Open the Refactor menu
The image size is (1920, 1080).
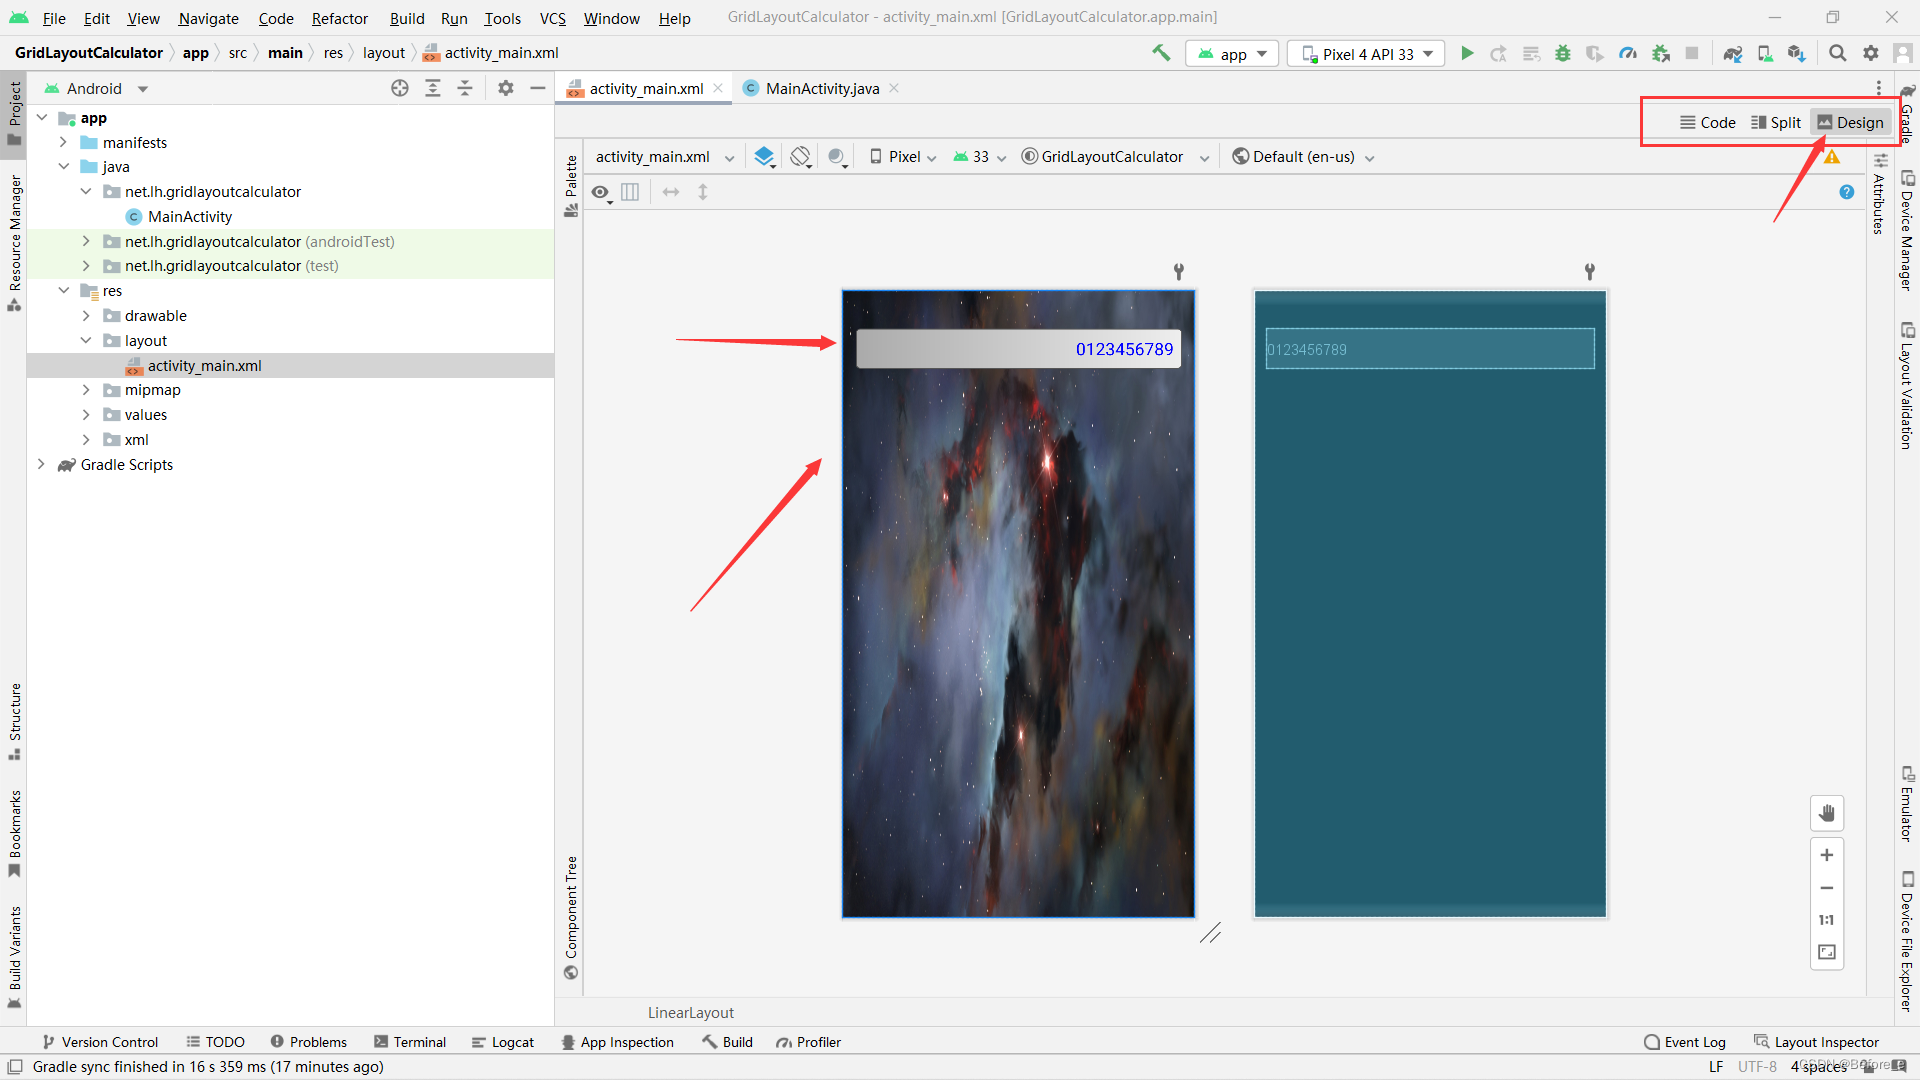click(x=339, y=18)
